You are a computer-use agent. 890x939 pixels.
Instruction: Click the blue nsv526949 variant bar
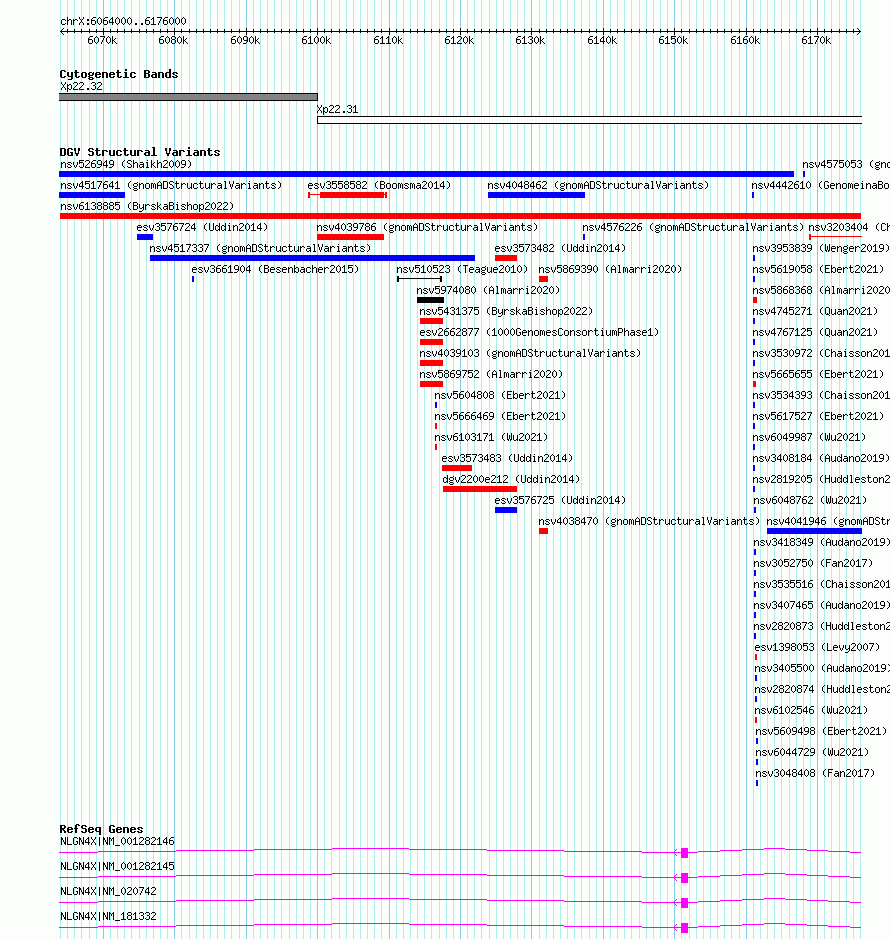[x=426, y=174]
